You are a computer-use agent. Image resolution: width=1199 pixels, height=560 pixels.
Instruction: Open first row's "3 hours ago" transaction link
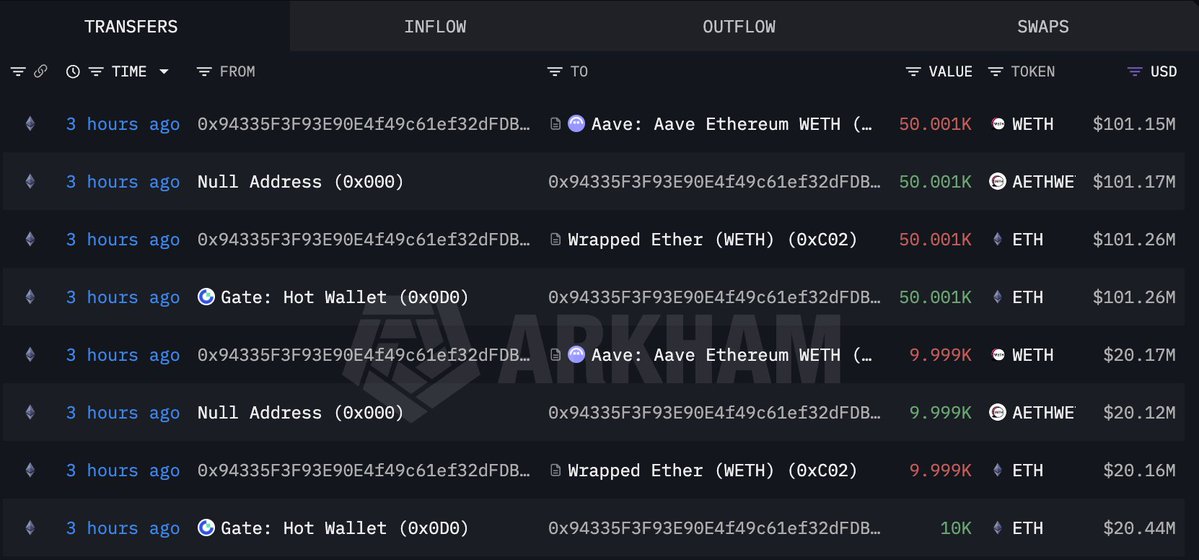[123, 124]
